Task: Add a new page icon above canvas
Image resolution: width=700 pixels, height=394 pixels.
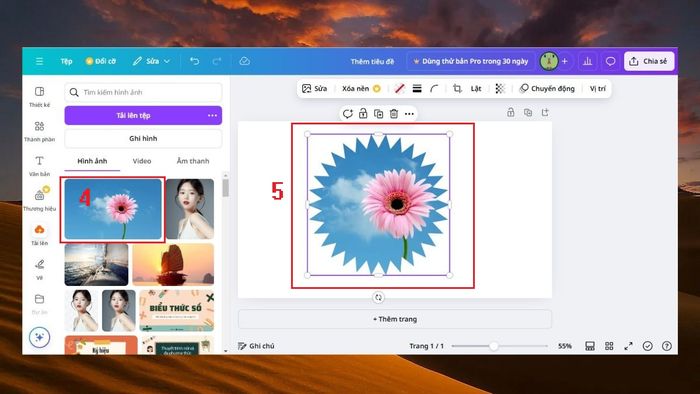Action: (545, 112)
